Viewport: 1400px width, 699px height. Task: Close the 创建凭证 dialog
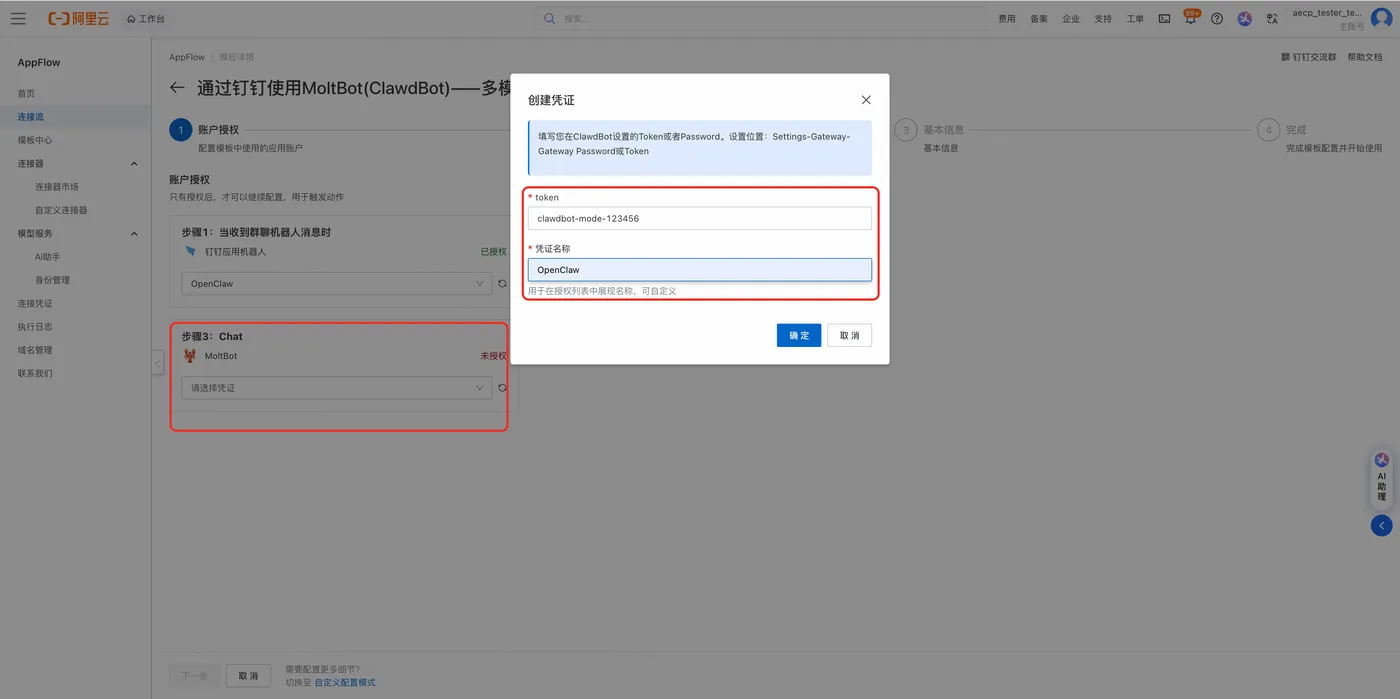[x=866, y=100]
